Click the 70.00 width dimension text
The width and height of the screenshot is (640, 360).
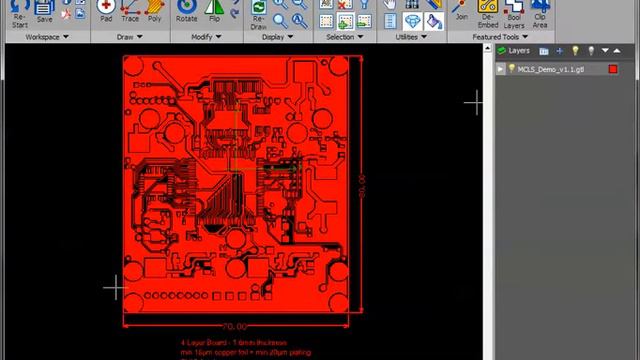(x=235, y=327)
